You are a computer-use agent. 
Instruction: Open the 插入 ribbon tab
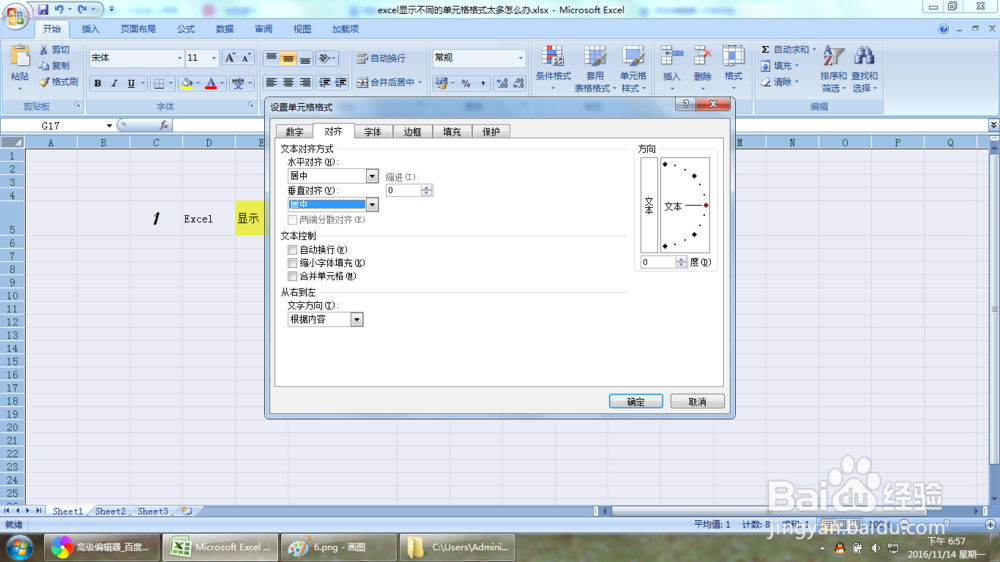click(x=91, y=29)
